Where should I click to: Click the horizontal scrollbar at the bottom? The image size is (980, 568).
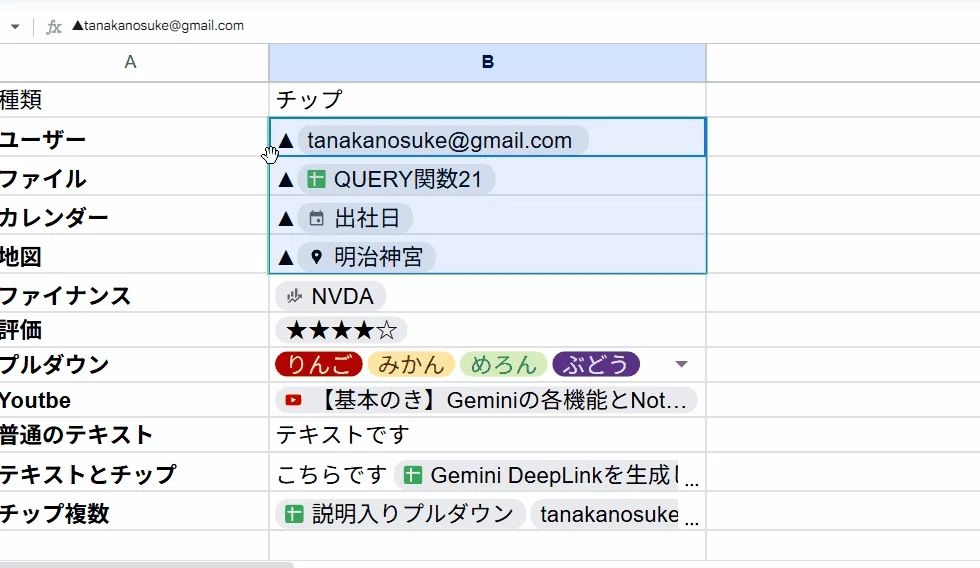pyautogui.click(x=147, y=565)
